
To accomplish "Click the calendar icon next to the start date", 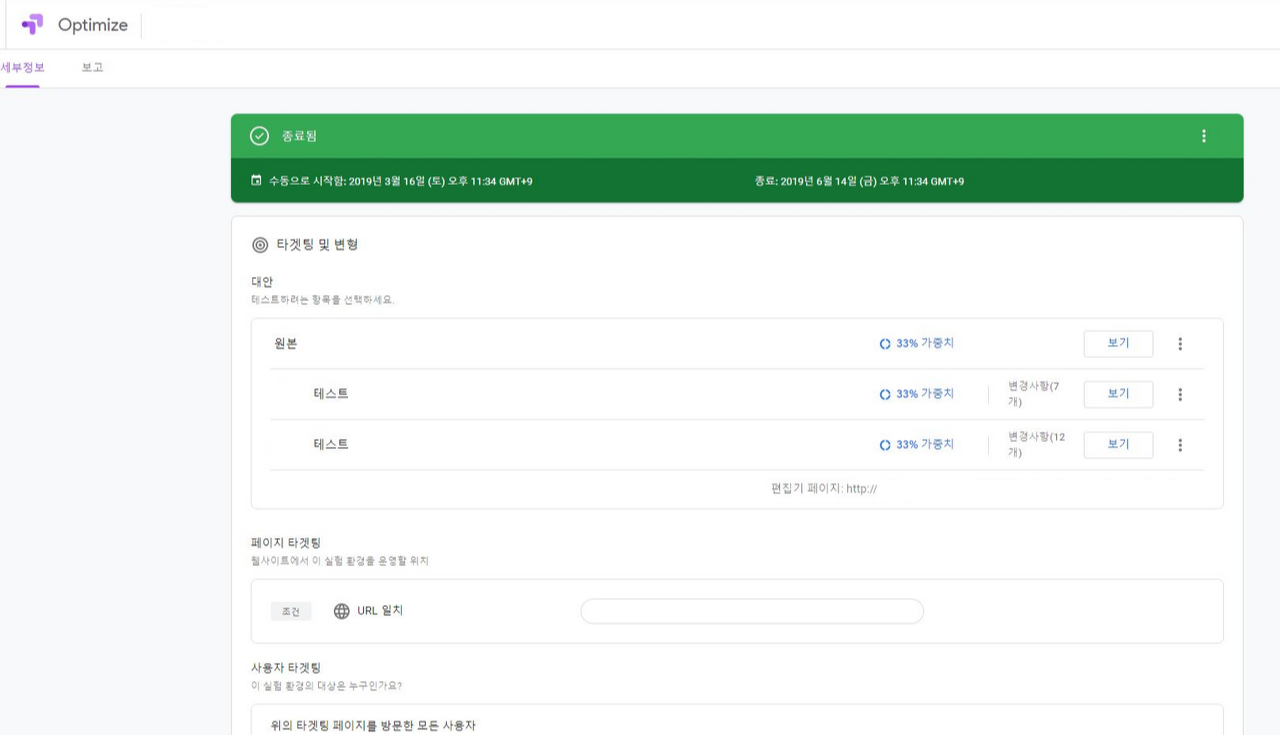I will click(258, 181).
